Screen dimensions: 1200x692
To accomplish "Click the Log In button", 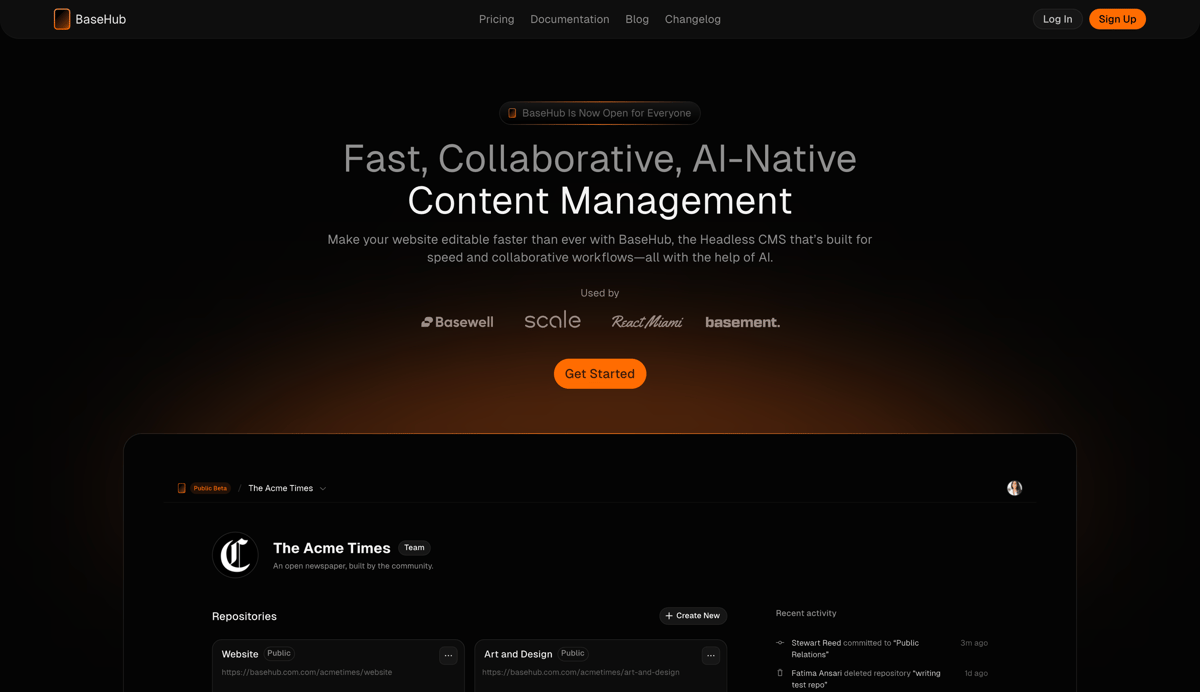I will 1057,18.
